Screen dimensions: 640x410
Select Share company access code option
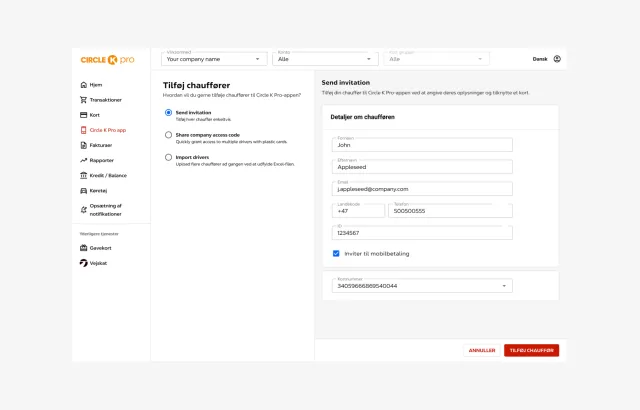coord(168,135)
